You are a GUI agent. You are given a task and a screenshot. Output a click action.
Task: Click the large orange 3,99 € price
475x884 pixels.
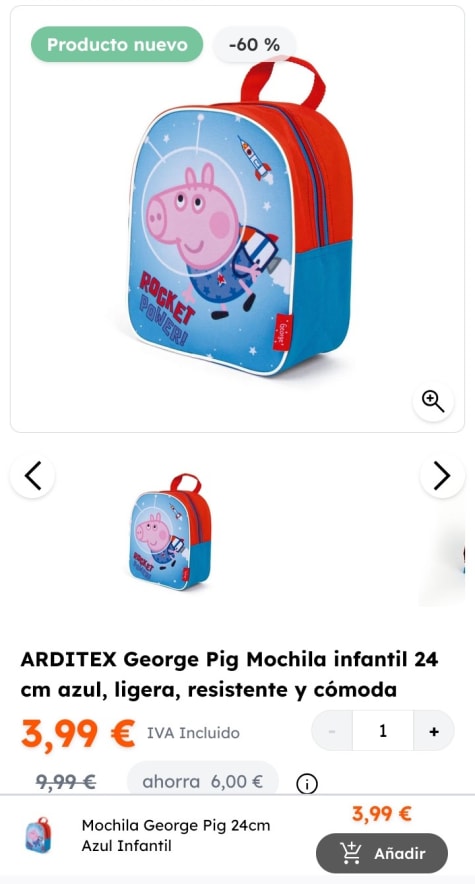[78, 733]
